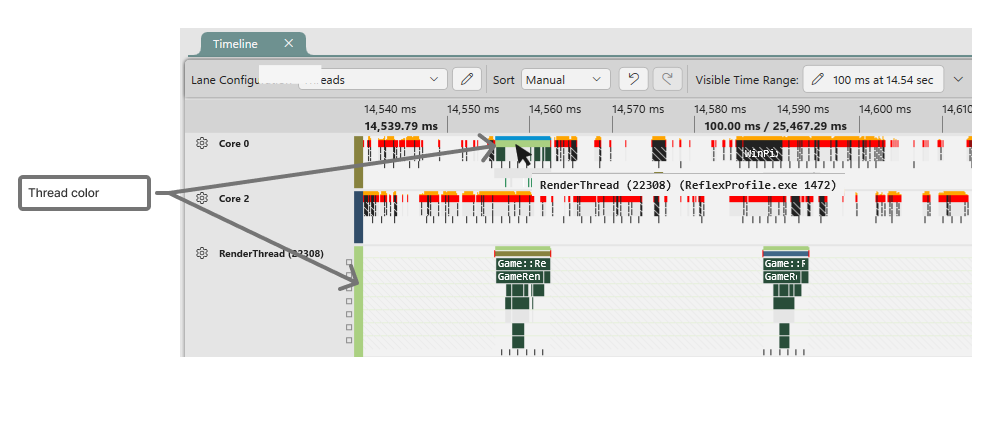1004x426 pixels.
Task: Select the RenderThread (22308) lane label
Action: pos(271,254)
